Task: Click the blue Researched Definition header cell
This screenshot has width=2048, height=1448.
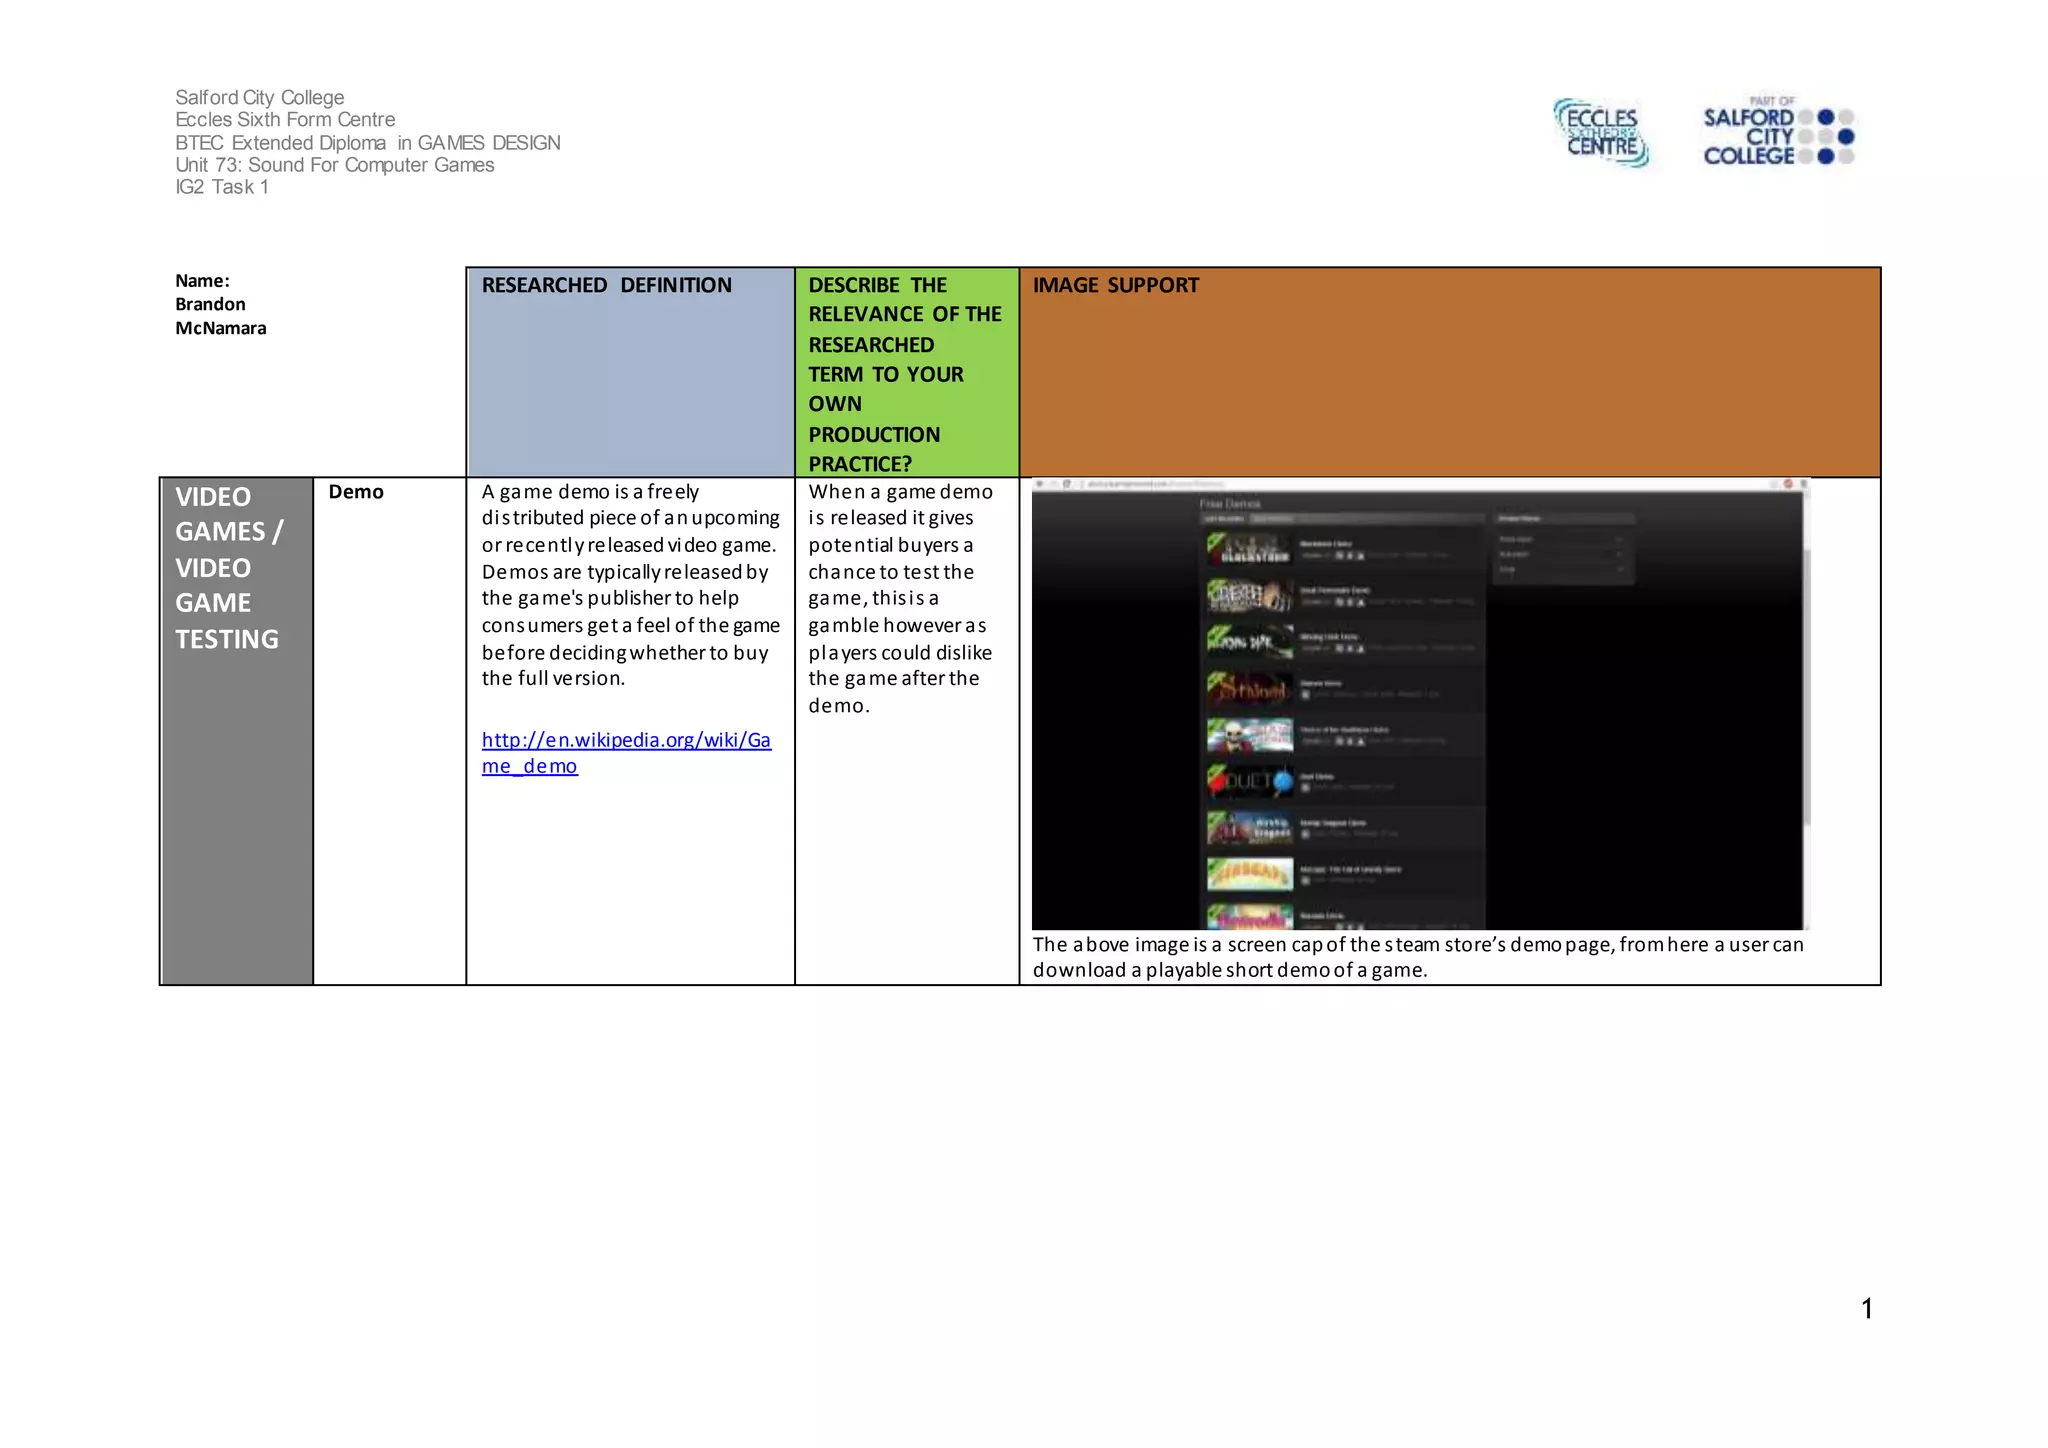Action: pyautogui.click(x=630, y=372)
